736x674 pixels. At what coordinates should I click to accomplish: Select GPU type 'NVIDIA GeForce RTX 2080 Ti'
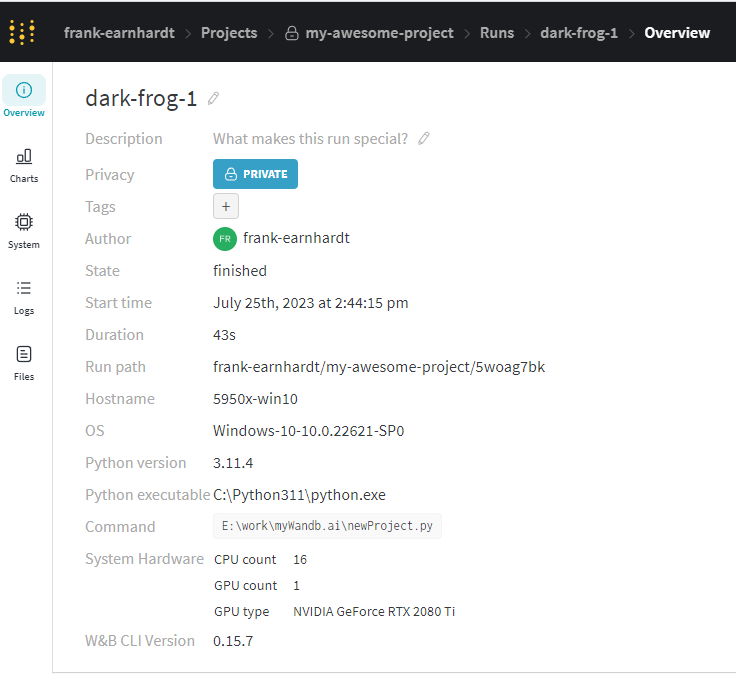tap(374, 612)
